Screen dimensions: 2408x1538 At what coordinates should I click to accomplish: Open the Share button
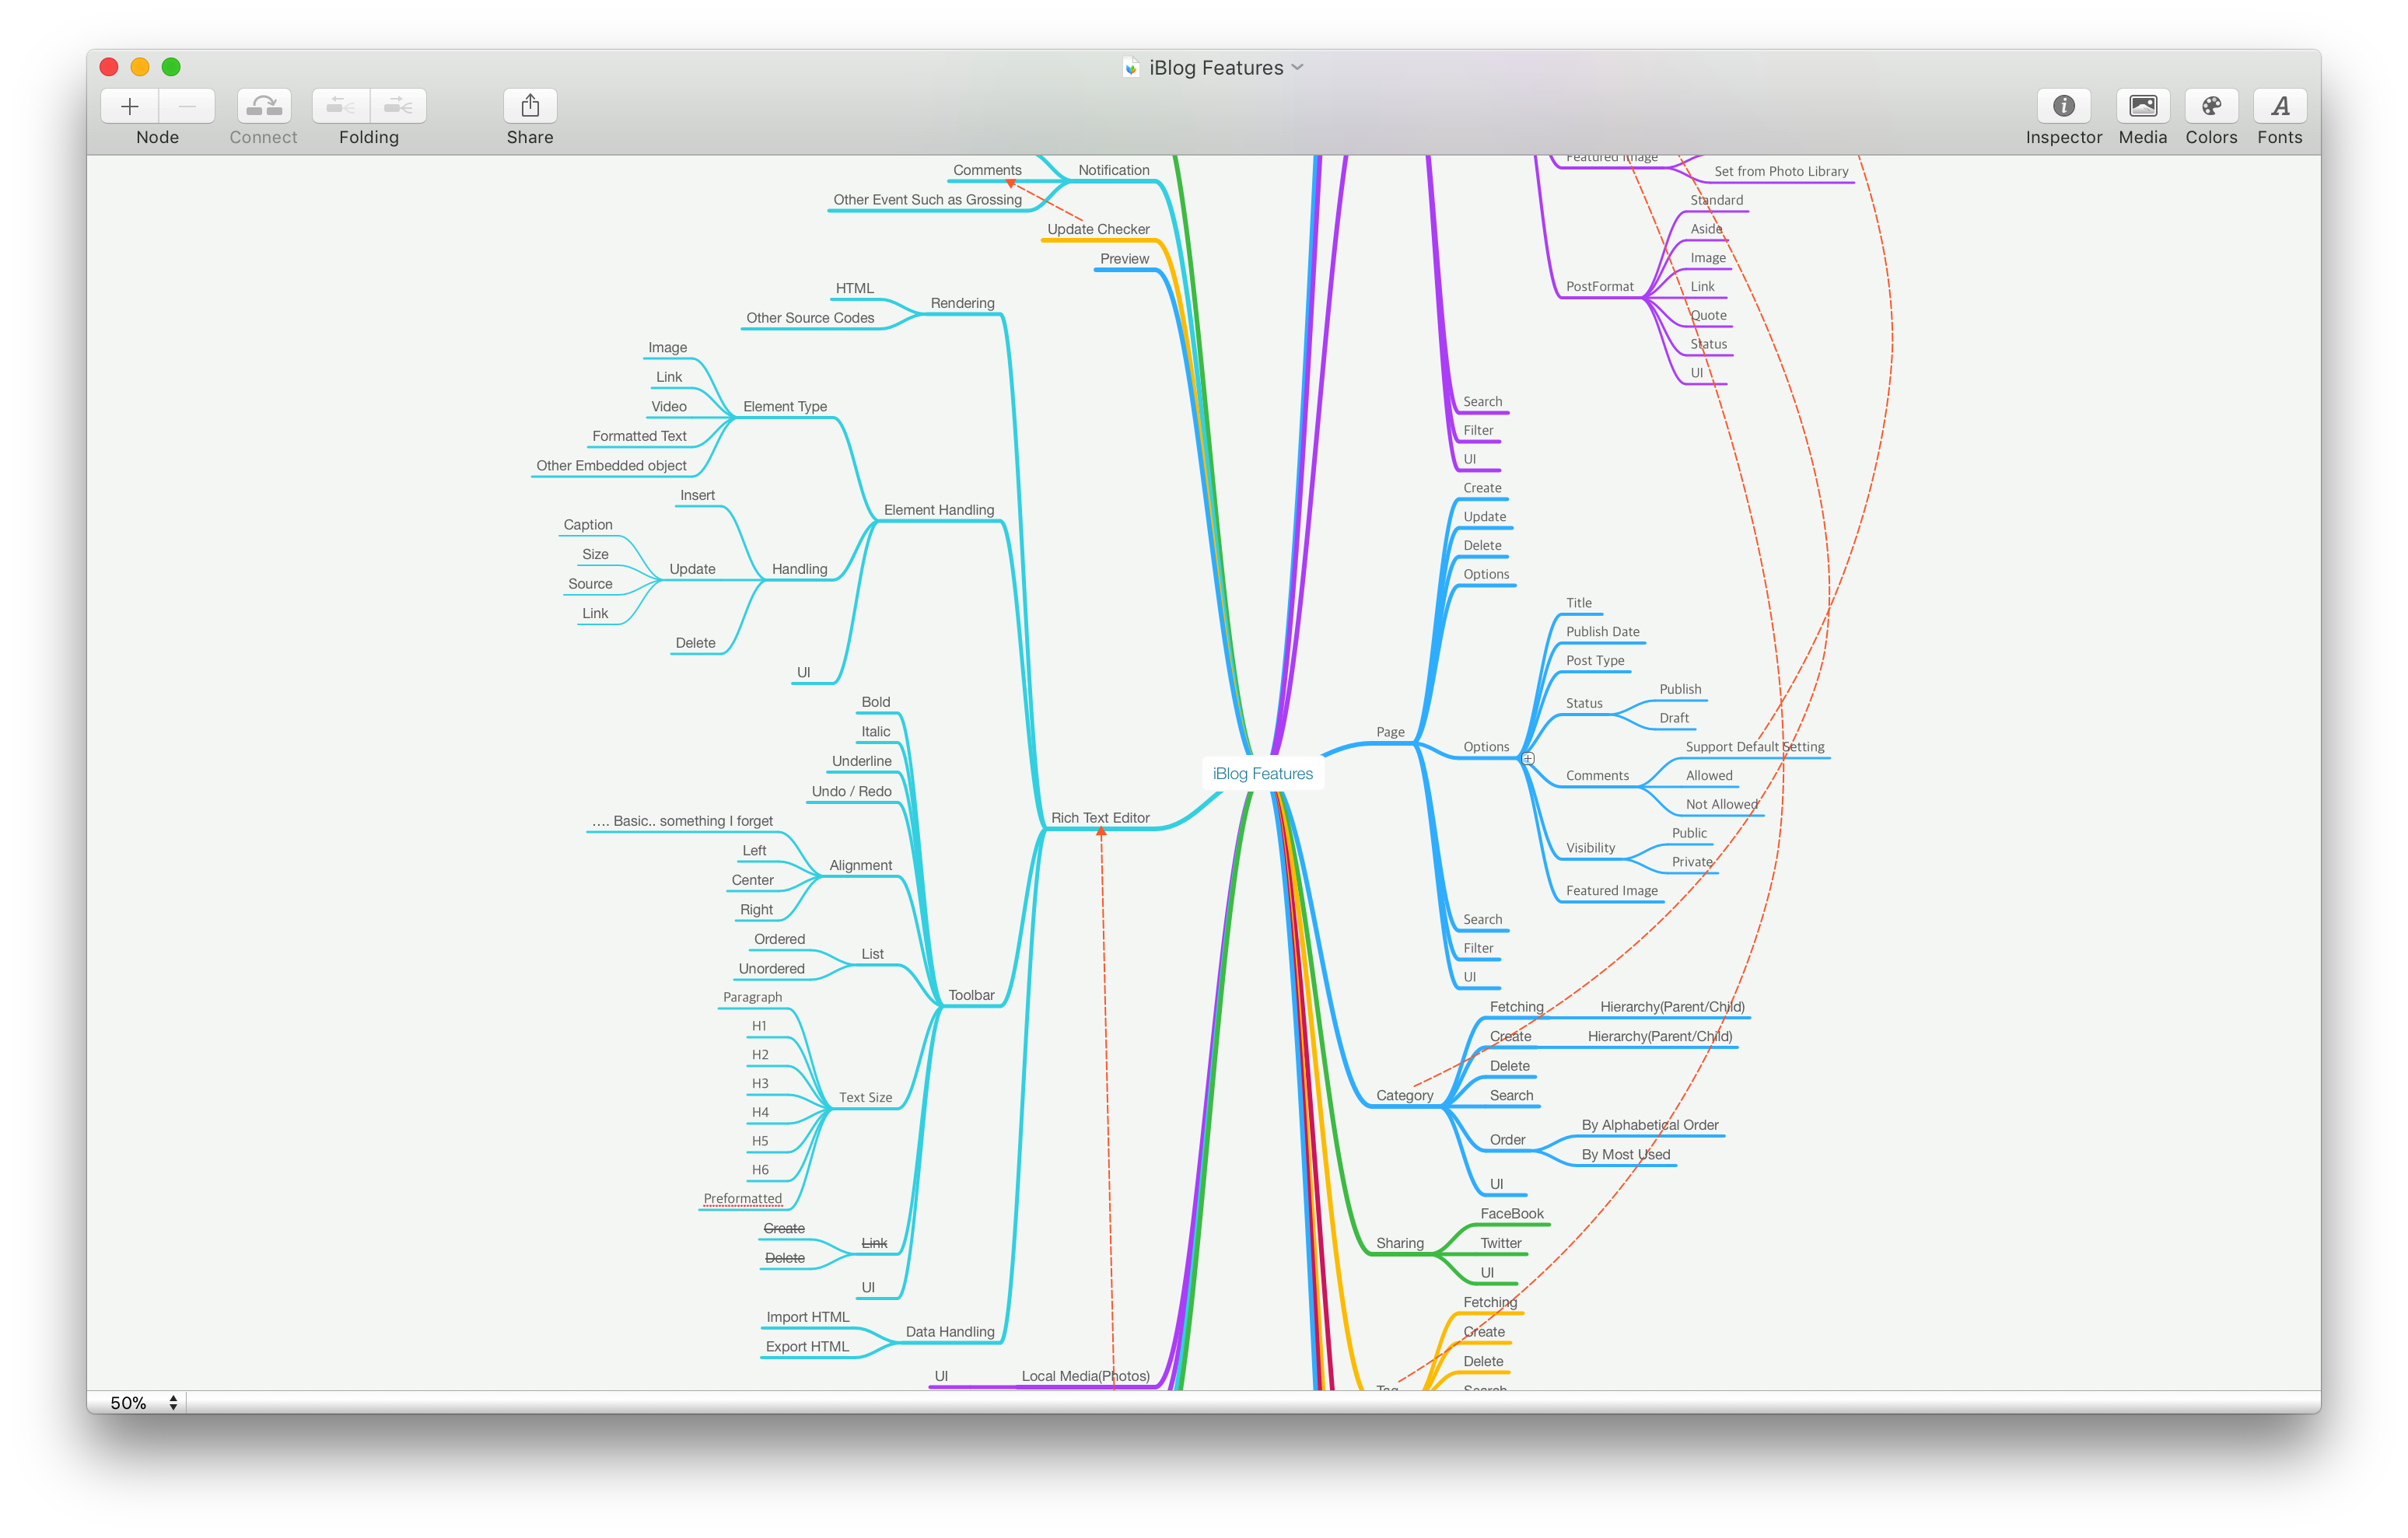click(530, 106)
